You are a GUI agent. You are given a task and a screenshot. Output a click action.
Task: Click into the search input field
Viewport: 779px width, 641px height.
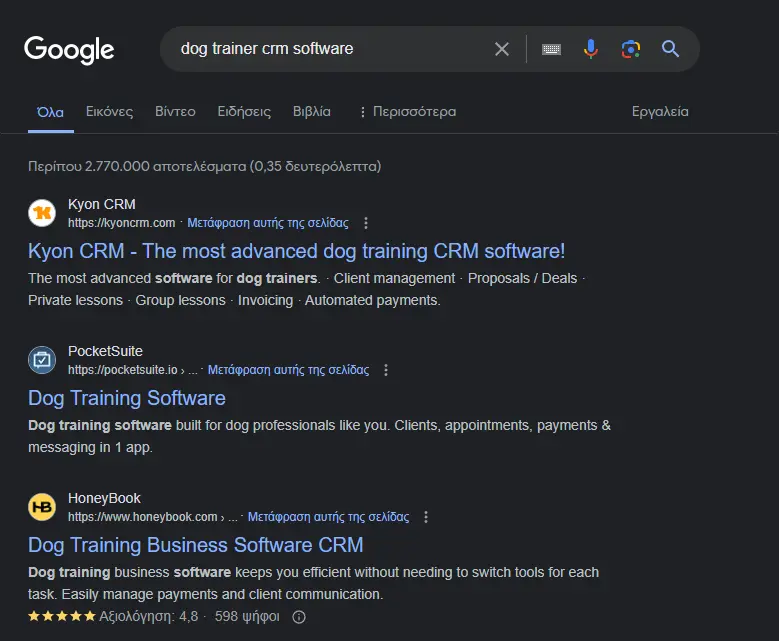click(x=330, y=49)
